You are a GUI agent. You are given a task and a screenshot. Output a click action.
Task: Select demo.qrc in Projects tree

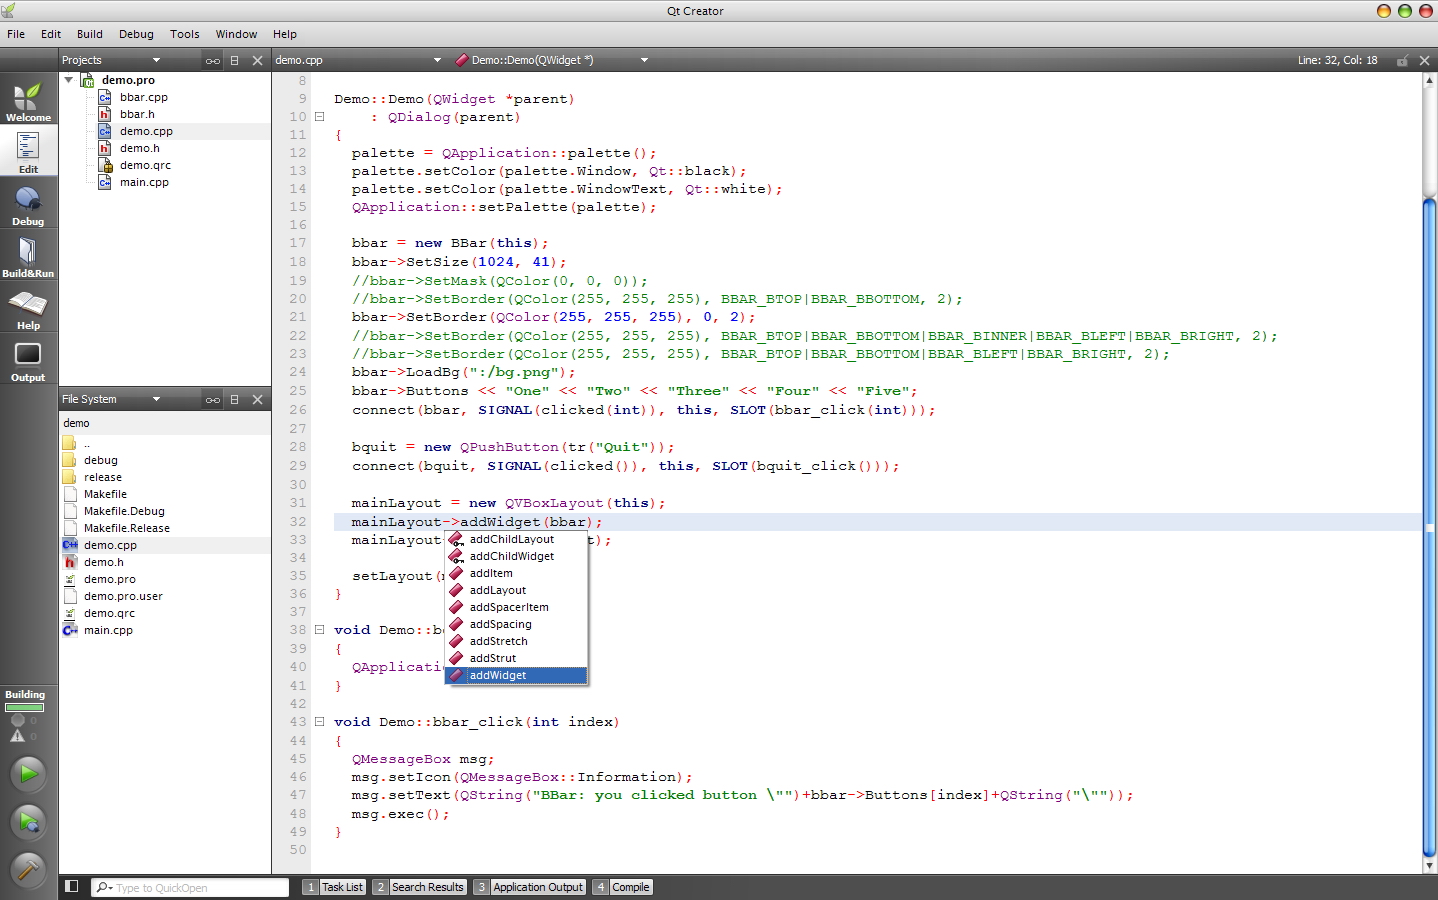coord(145,165)
